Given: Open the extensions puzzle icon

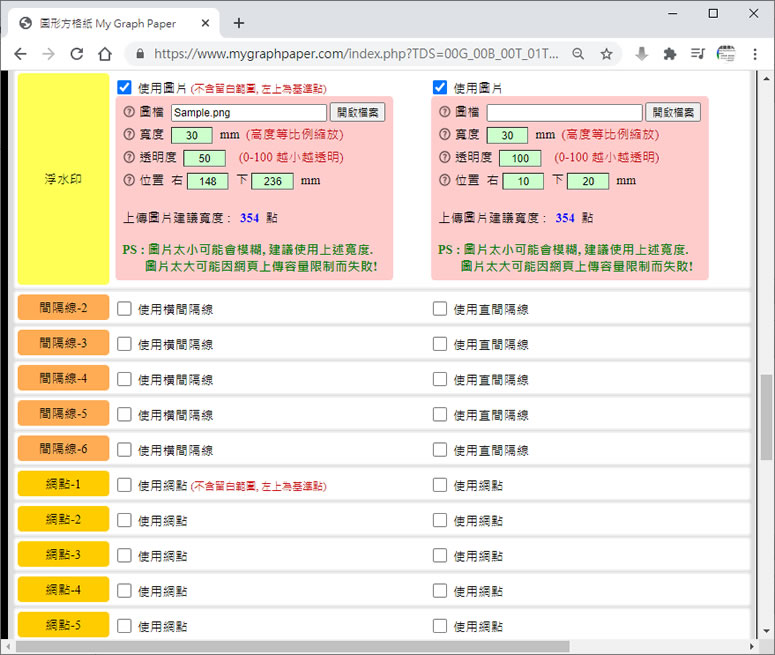Looking at the screenshot, I should 670,53.
